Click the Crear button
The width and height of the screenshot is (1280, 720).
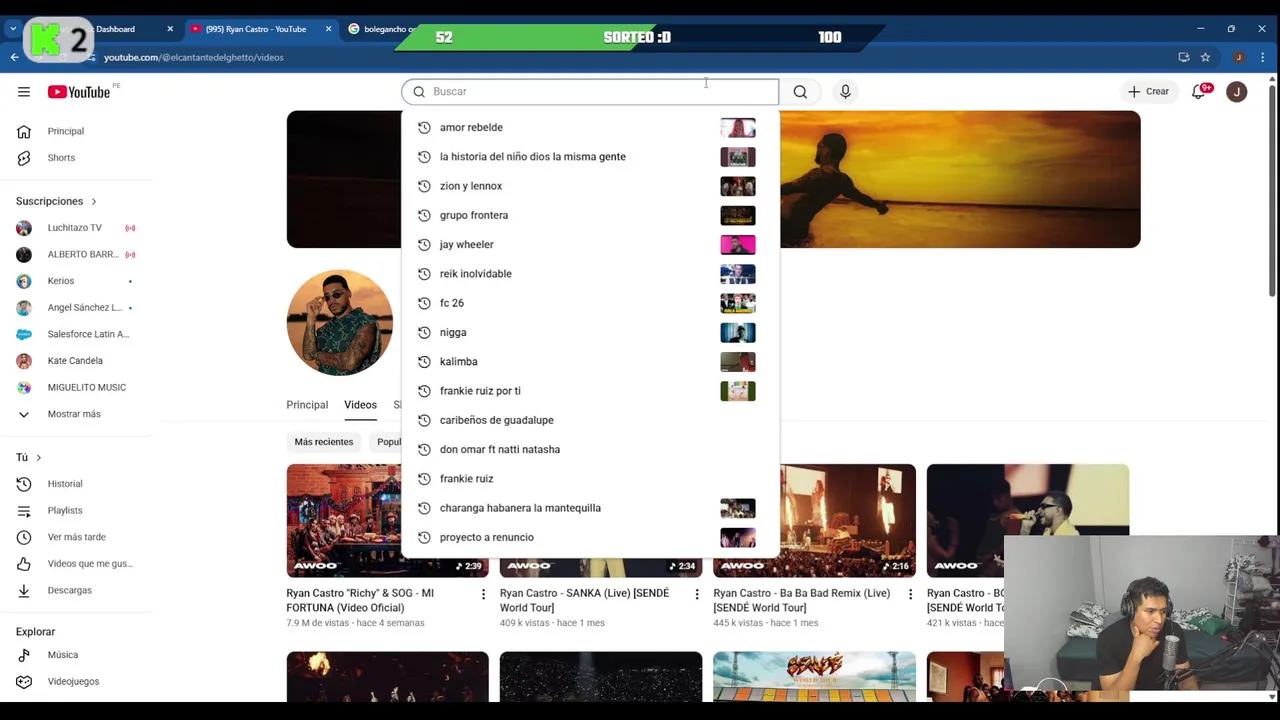click(1148, 92)
